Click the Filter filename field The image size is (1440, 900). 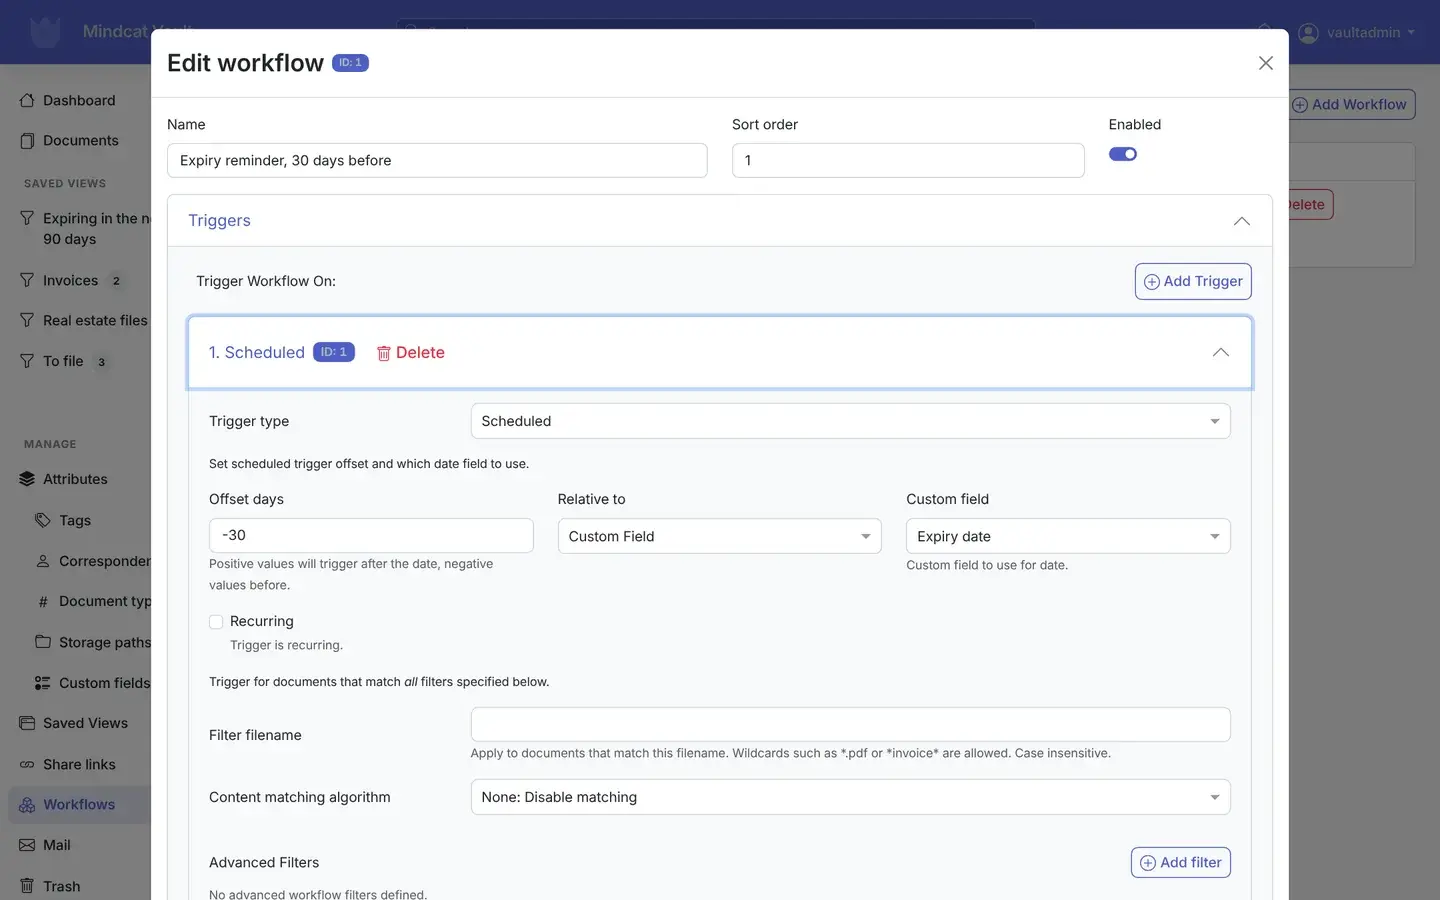click(850, 724)
